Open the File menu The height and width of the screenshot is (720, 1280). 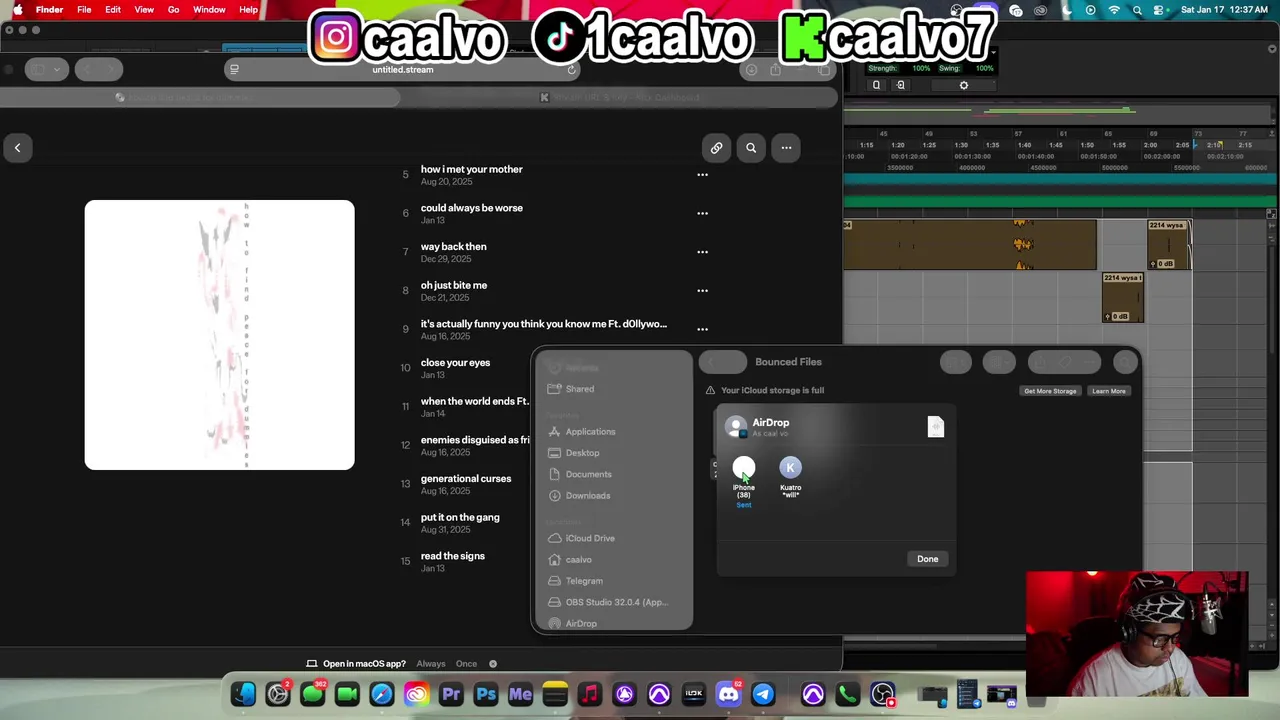point(84,10)
